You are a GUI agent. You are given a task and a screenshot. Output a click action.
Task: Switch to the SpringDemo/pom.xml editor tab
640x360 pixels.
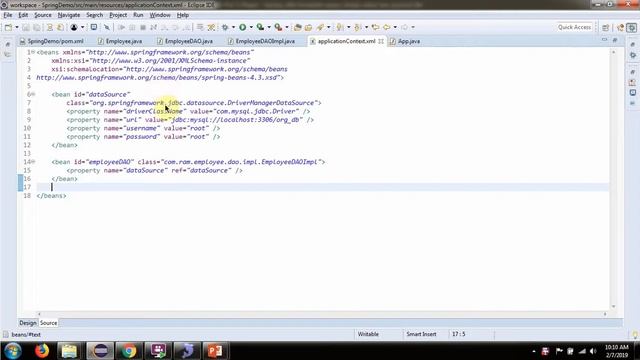coord(52,41)
